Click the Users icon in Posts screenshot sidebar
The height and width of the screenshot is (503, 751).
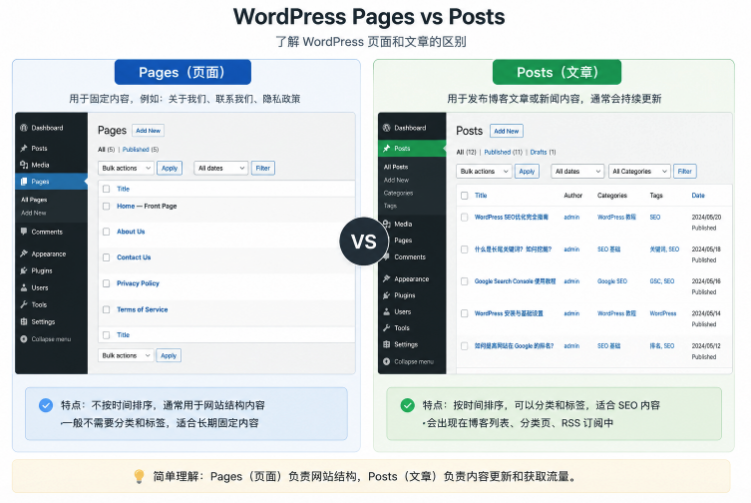tap(387, 311)
